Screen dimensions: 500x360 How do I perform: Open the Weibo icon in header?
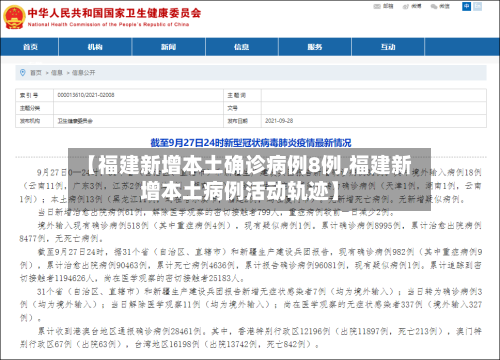point(406,6)
